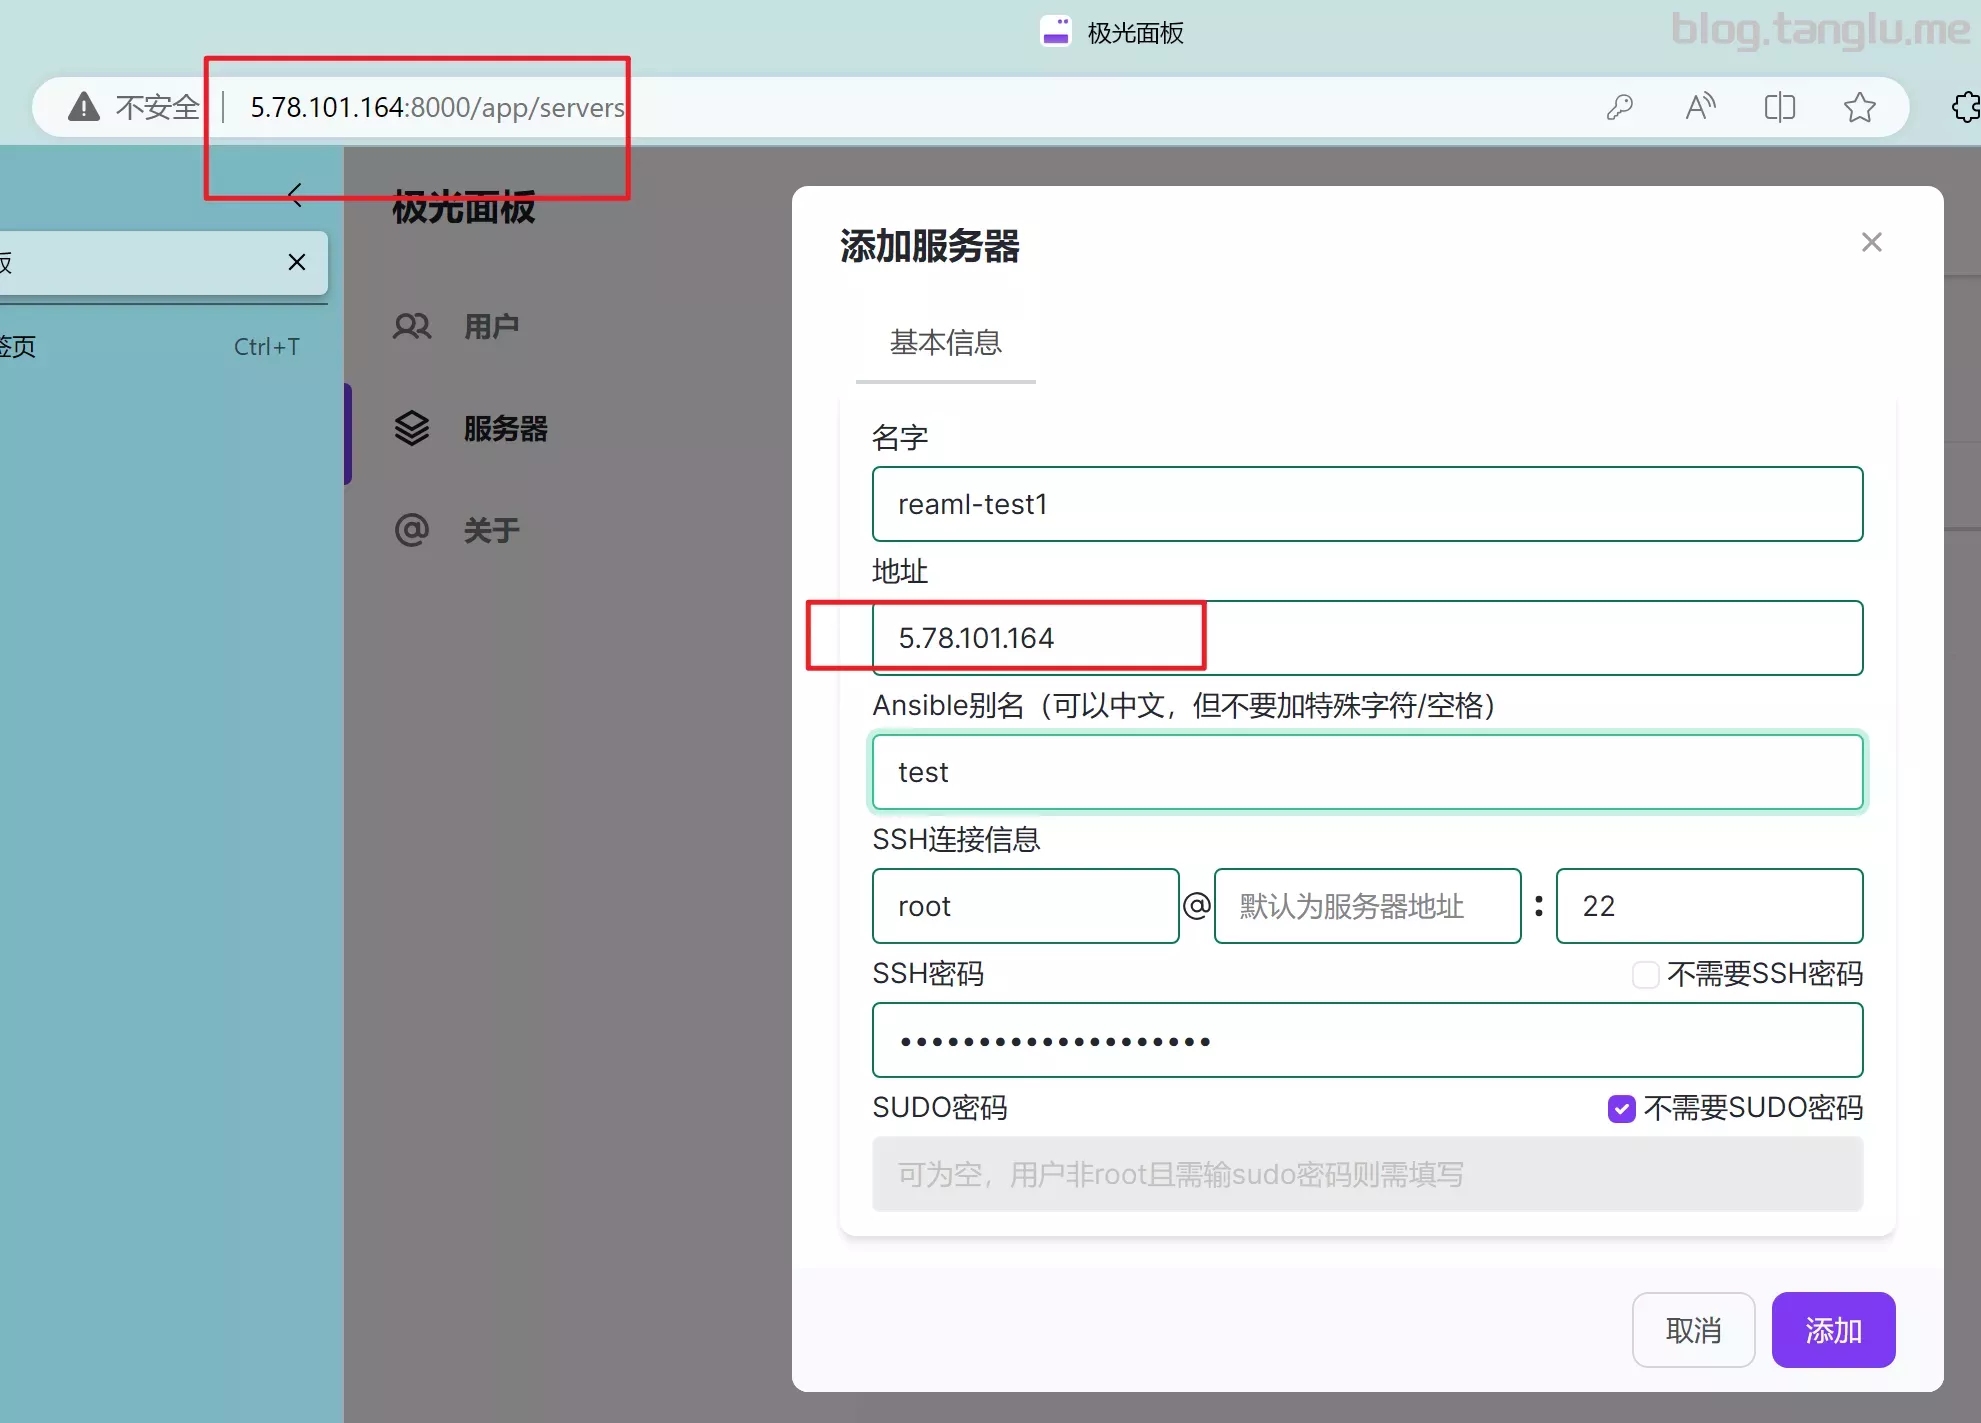
Task: Click the SSH port field showing 22
Action: (1708, 906)
